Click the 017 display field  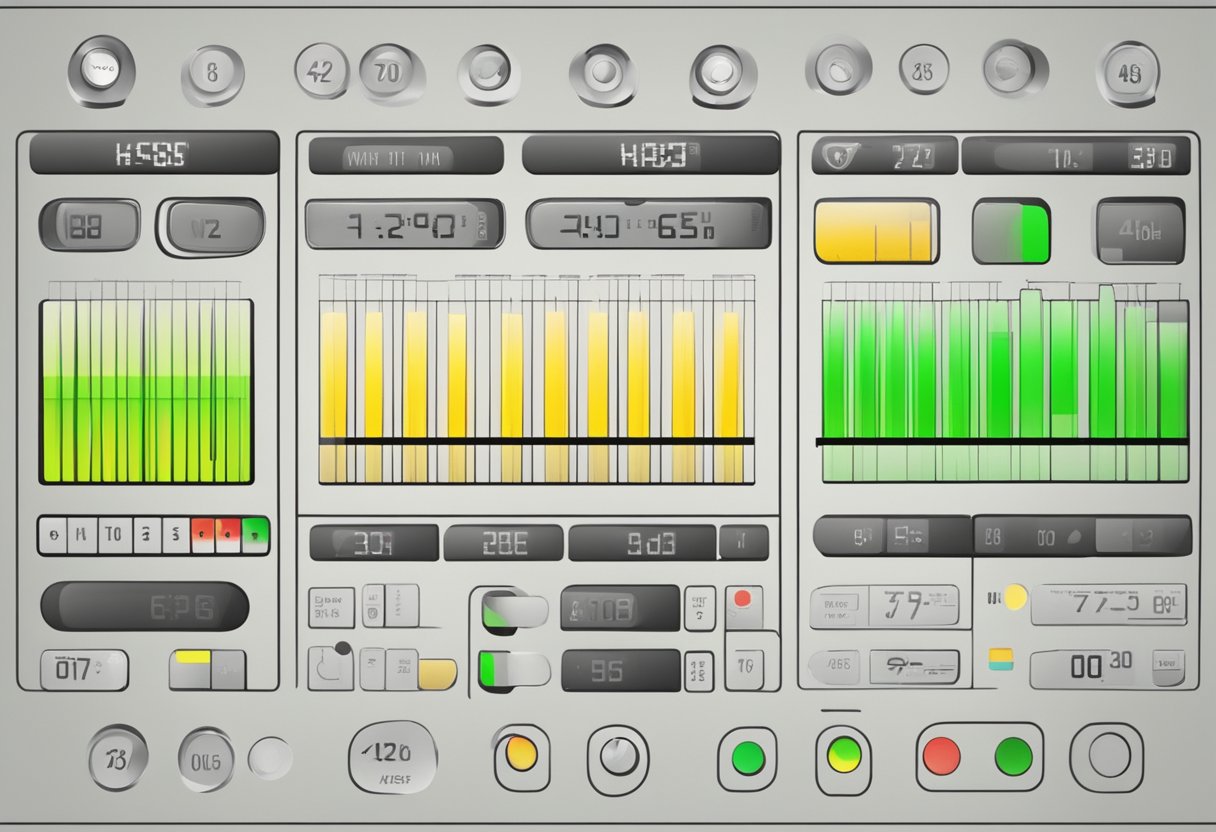(x=84, y=669)
